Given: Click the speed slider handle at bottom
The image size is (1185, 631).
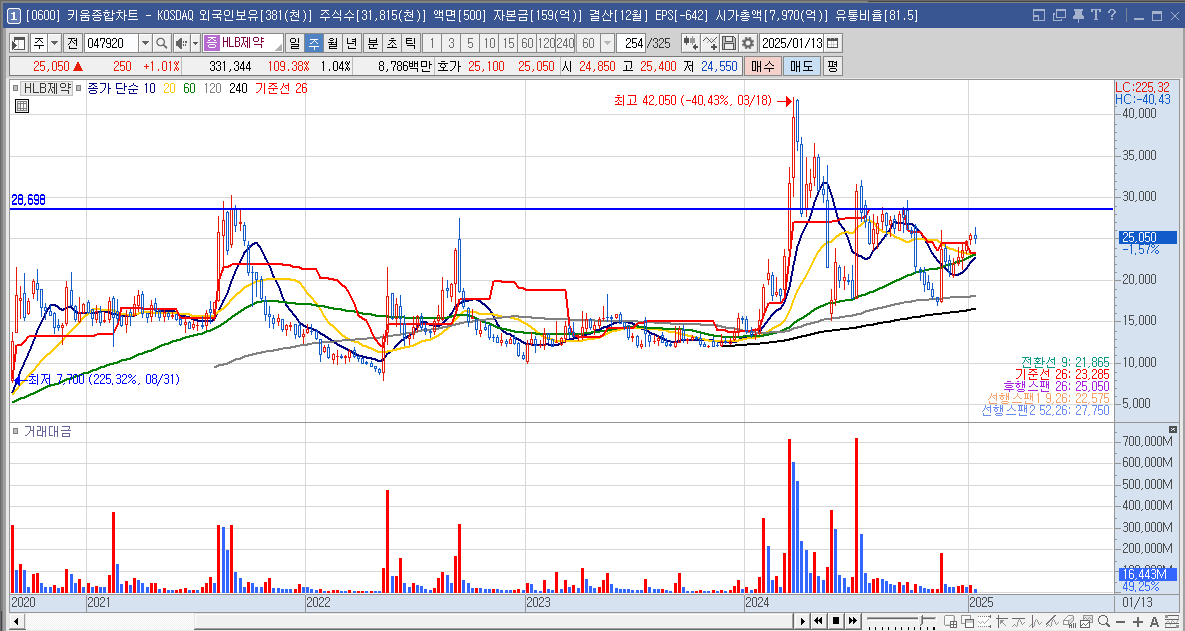Looking at the screenshot, I should coord(921,620).
